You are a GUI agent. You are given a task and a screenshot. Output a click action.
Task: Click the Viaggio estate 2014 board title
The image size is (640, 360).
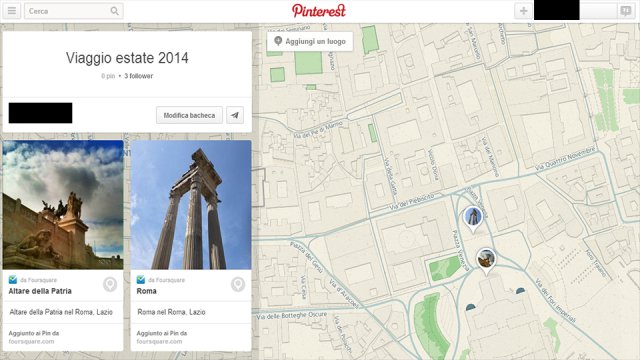[127, 58]
